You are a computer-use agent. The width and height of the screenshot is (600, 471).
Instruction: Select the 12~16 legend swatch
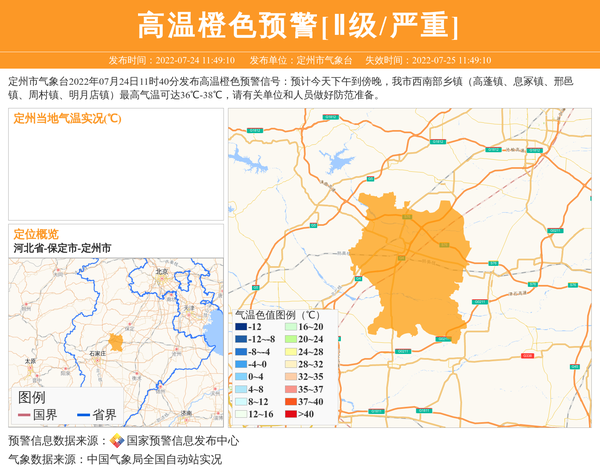coord(241,414)
